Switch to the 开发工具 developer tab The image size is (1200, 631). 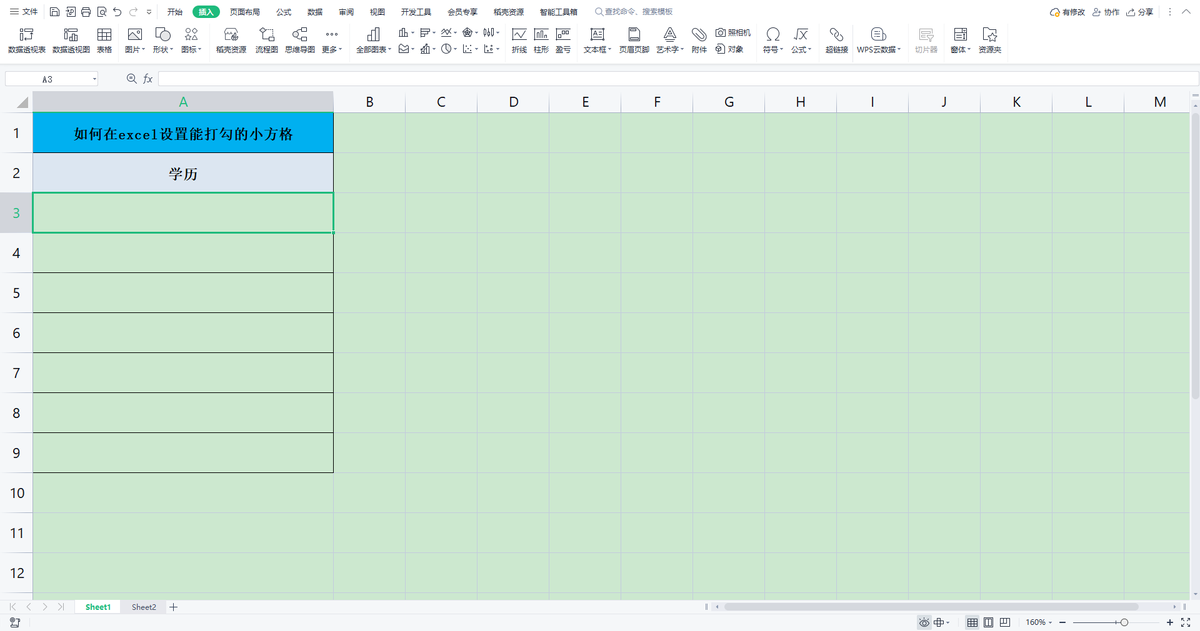[416, 12]
